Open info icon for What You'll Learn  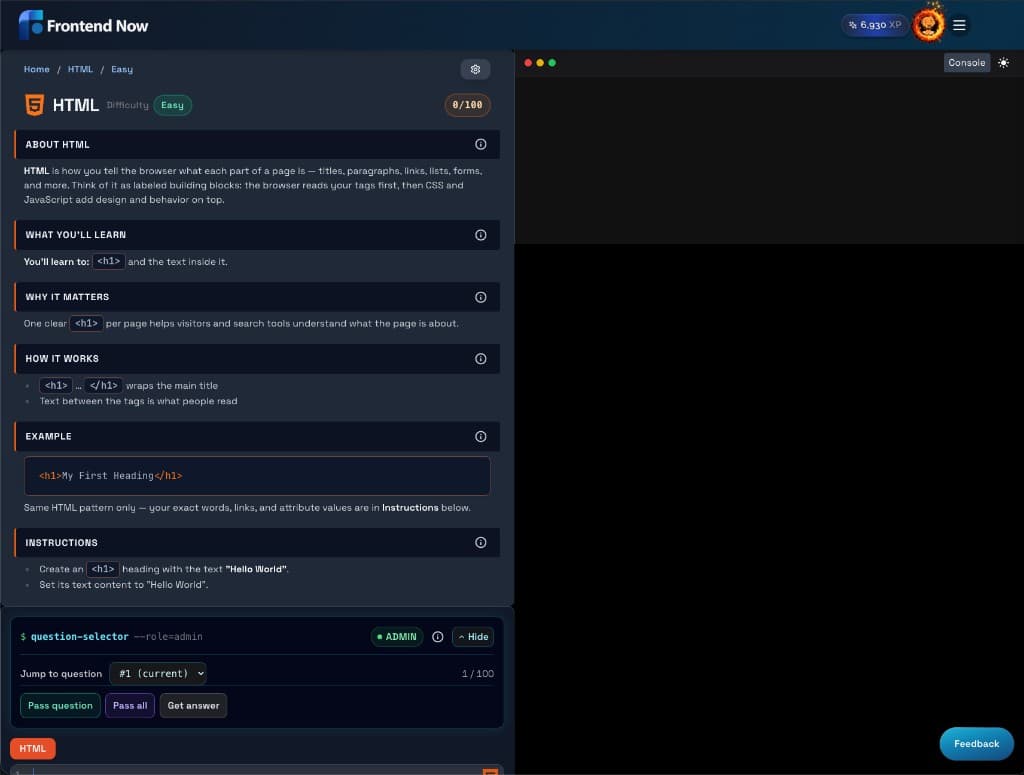click(481, 235)
